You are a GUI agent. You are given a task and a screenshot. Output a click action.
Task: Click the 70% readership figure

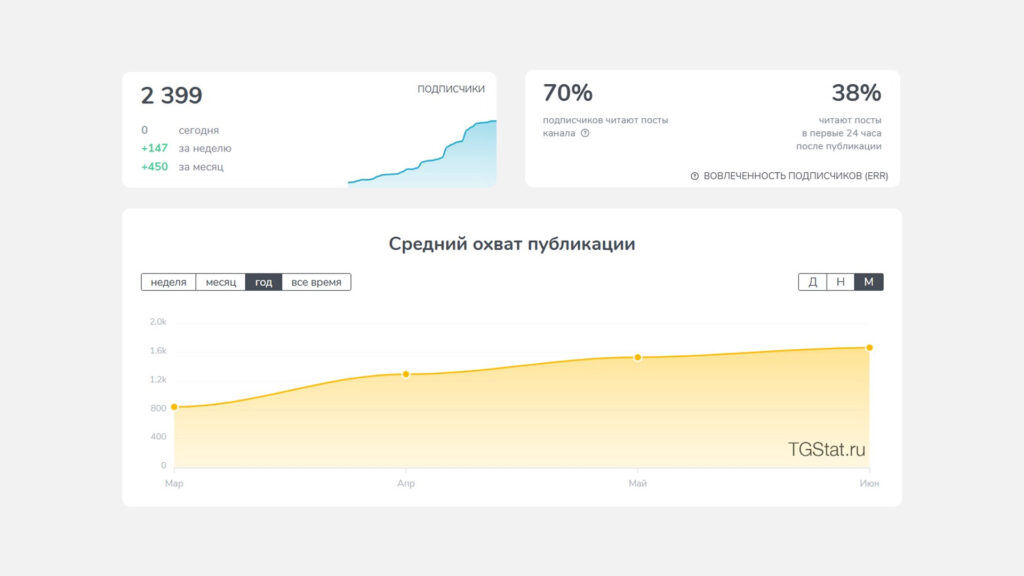pyautogui.click(x=568, y=93)
